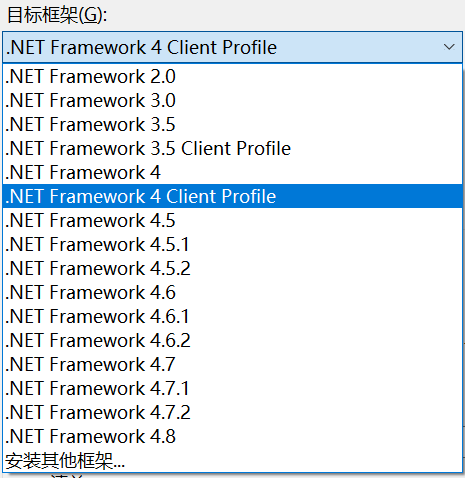Pick .NET Framework 4.5.2 from list
The image size is (465, 478).
pyautogui.click(x=232, y=268)
